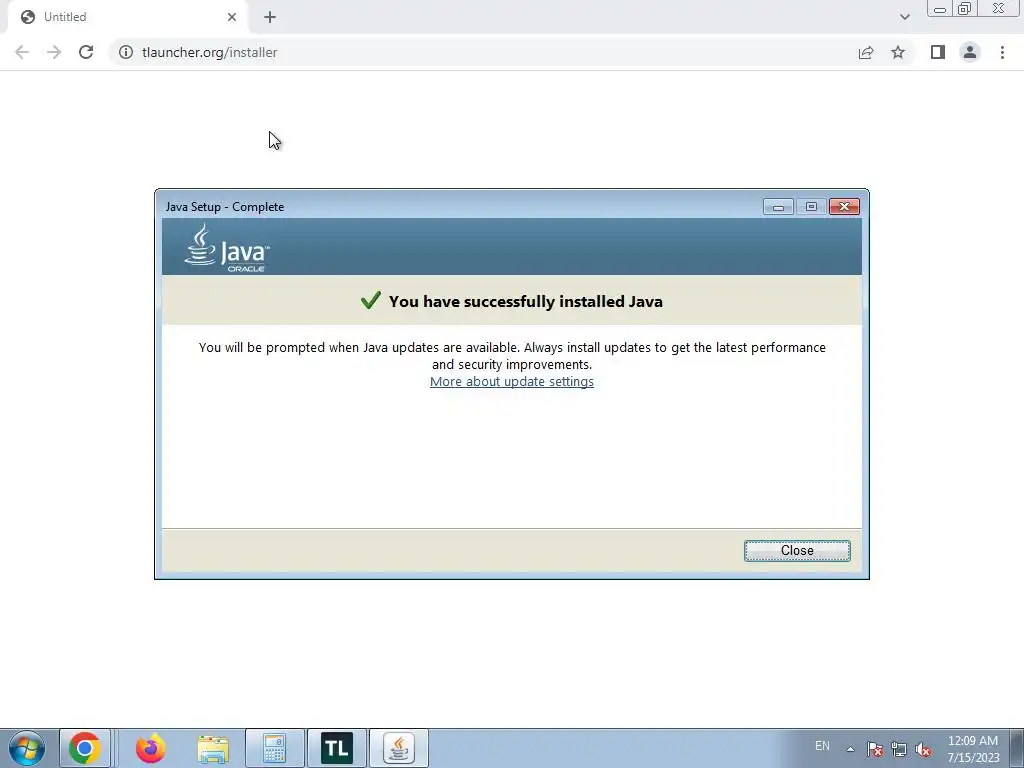Open the Windows Start menu

[x=27, y=748]
